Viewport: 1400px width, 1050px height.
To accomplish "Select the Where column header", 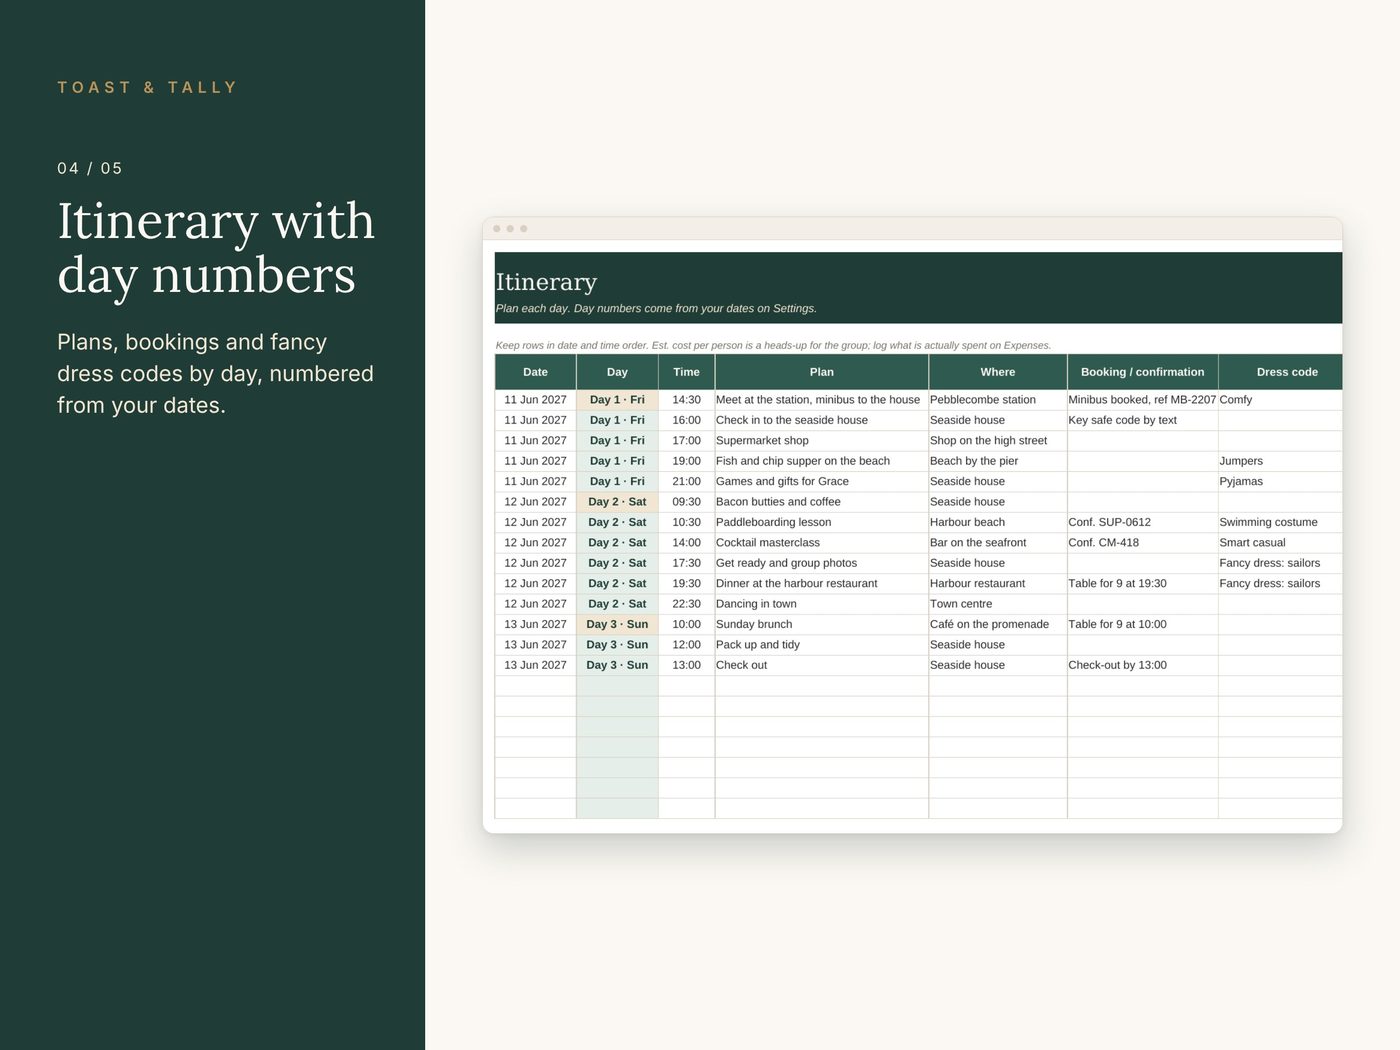I will coord(998,372).
